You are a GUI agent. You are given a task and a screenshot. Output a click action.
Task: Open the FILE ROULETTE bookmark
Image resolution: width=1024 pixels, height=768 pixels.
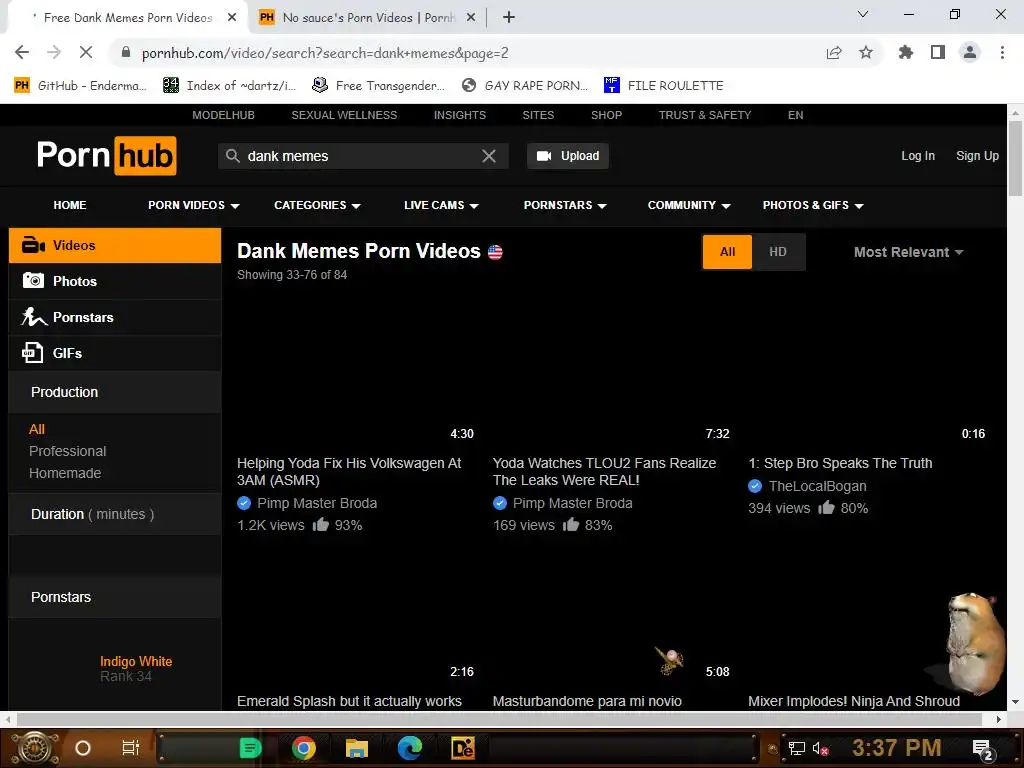[x=664, y=86]
